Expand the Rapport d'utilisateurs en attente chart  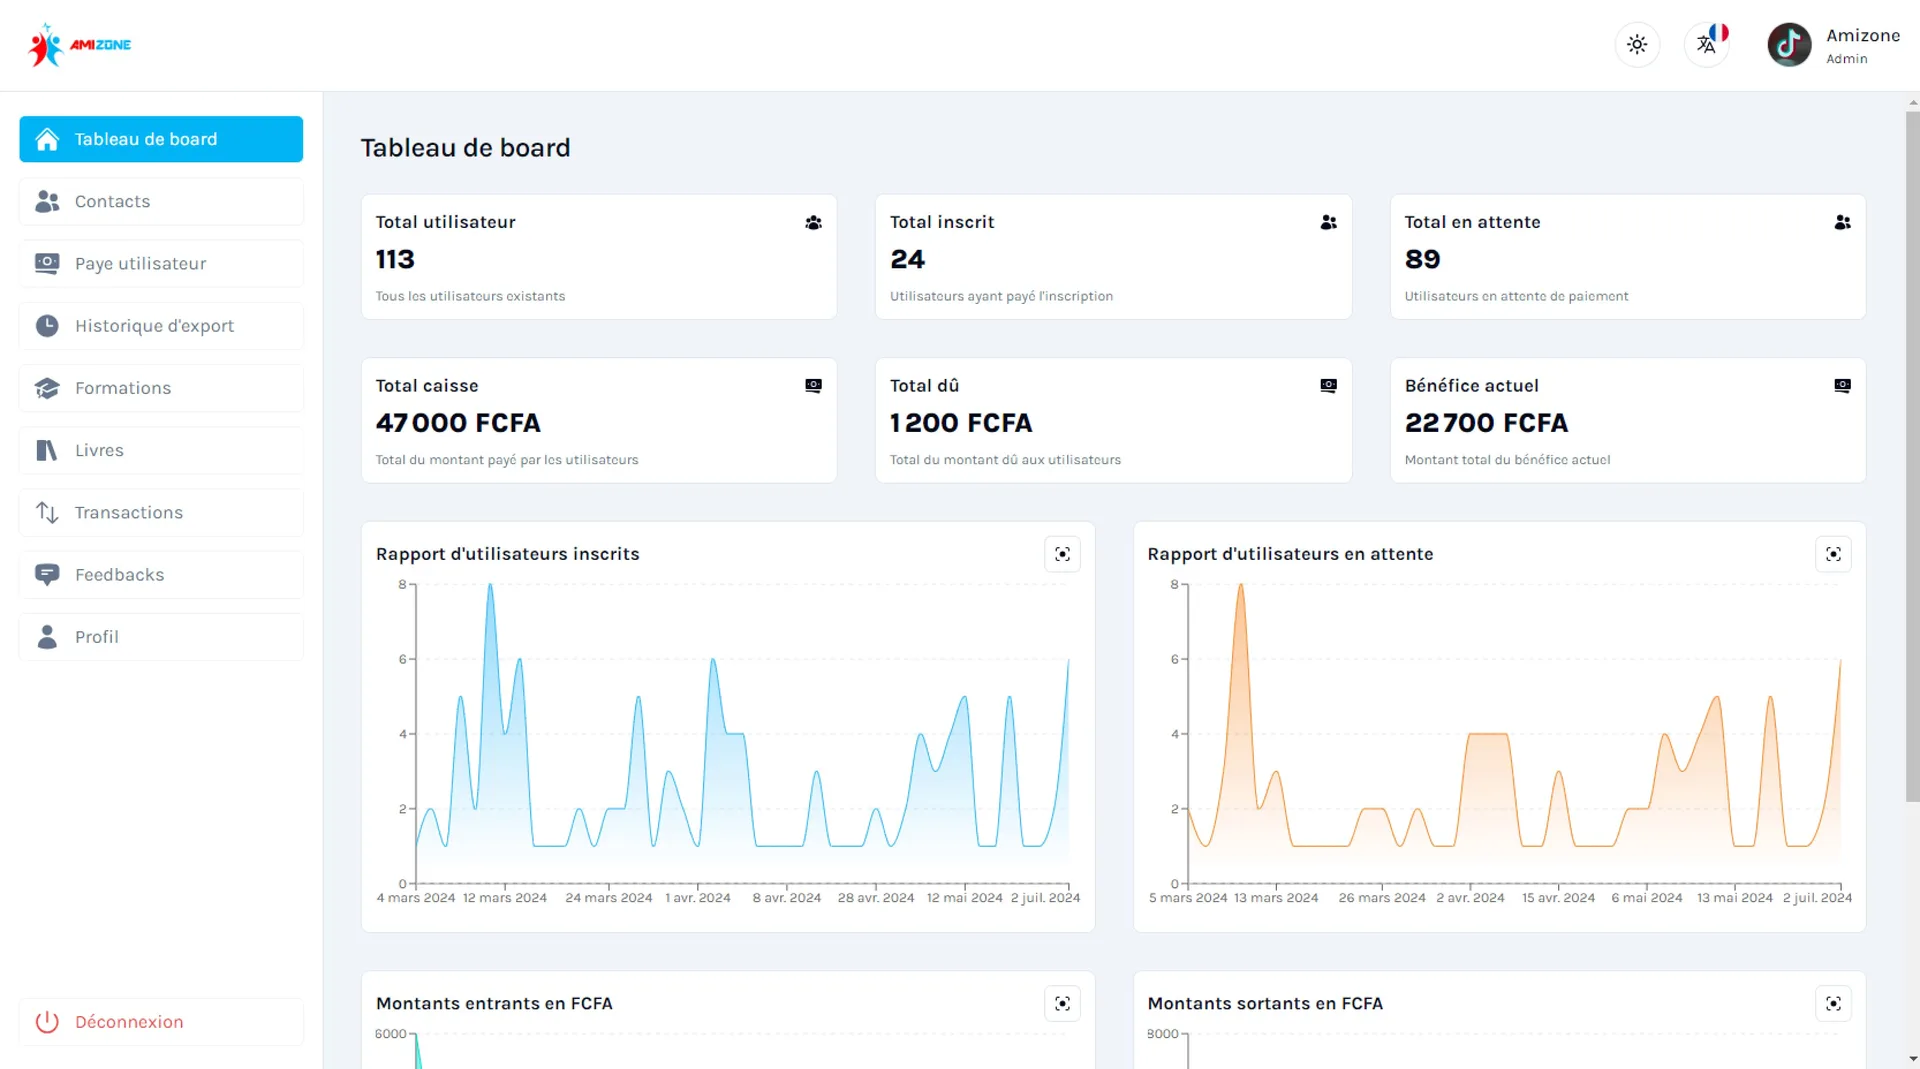[x=1833, y=554]
